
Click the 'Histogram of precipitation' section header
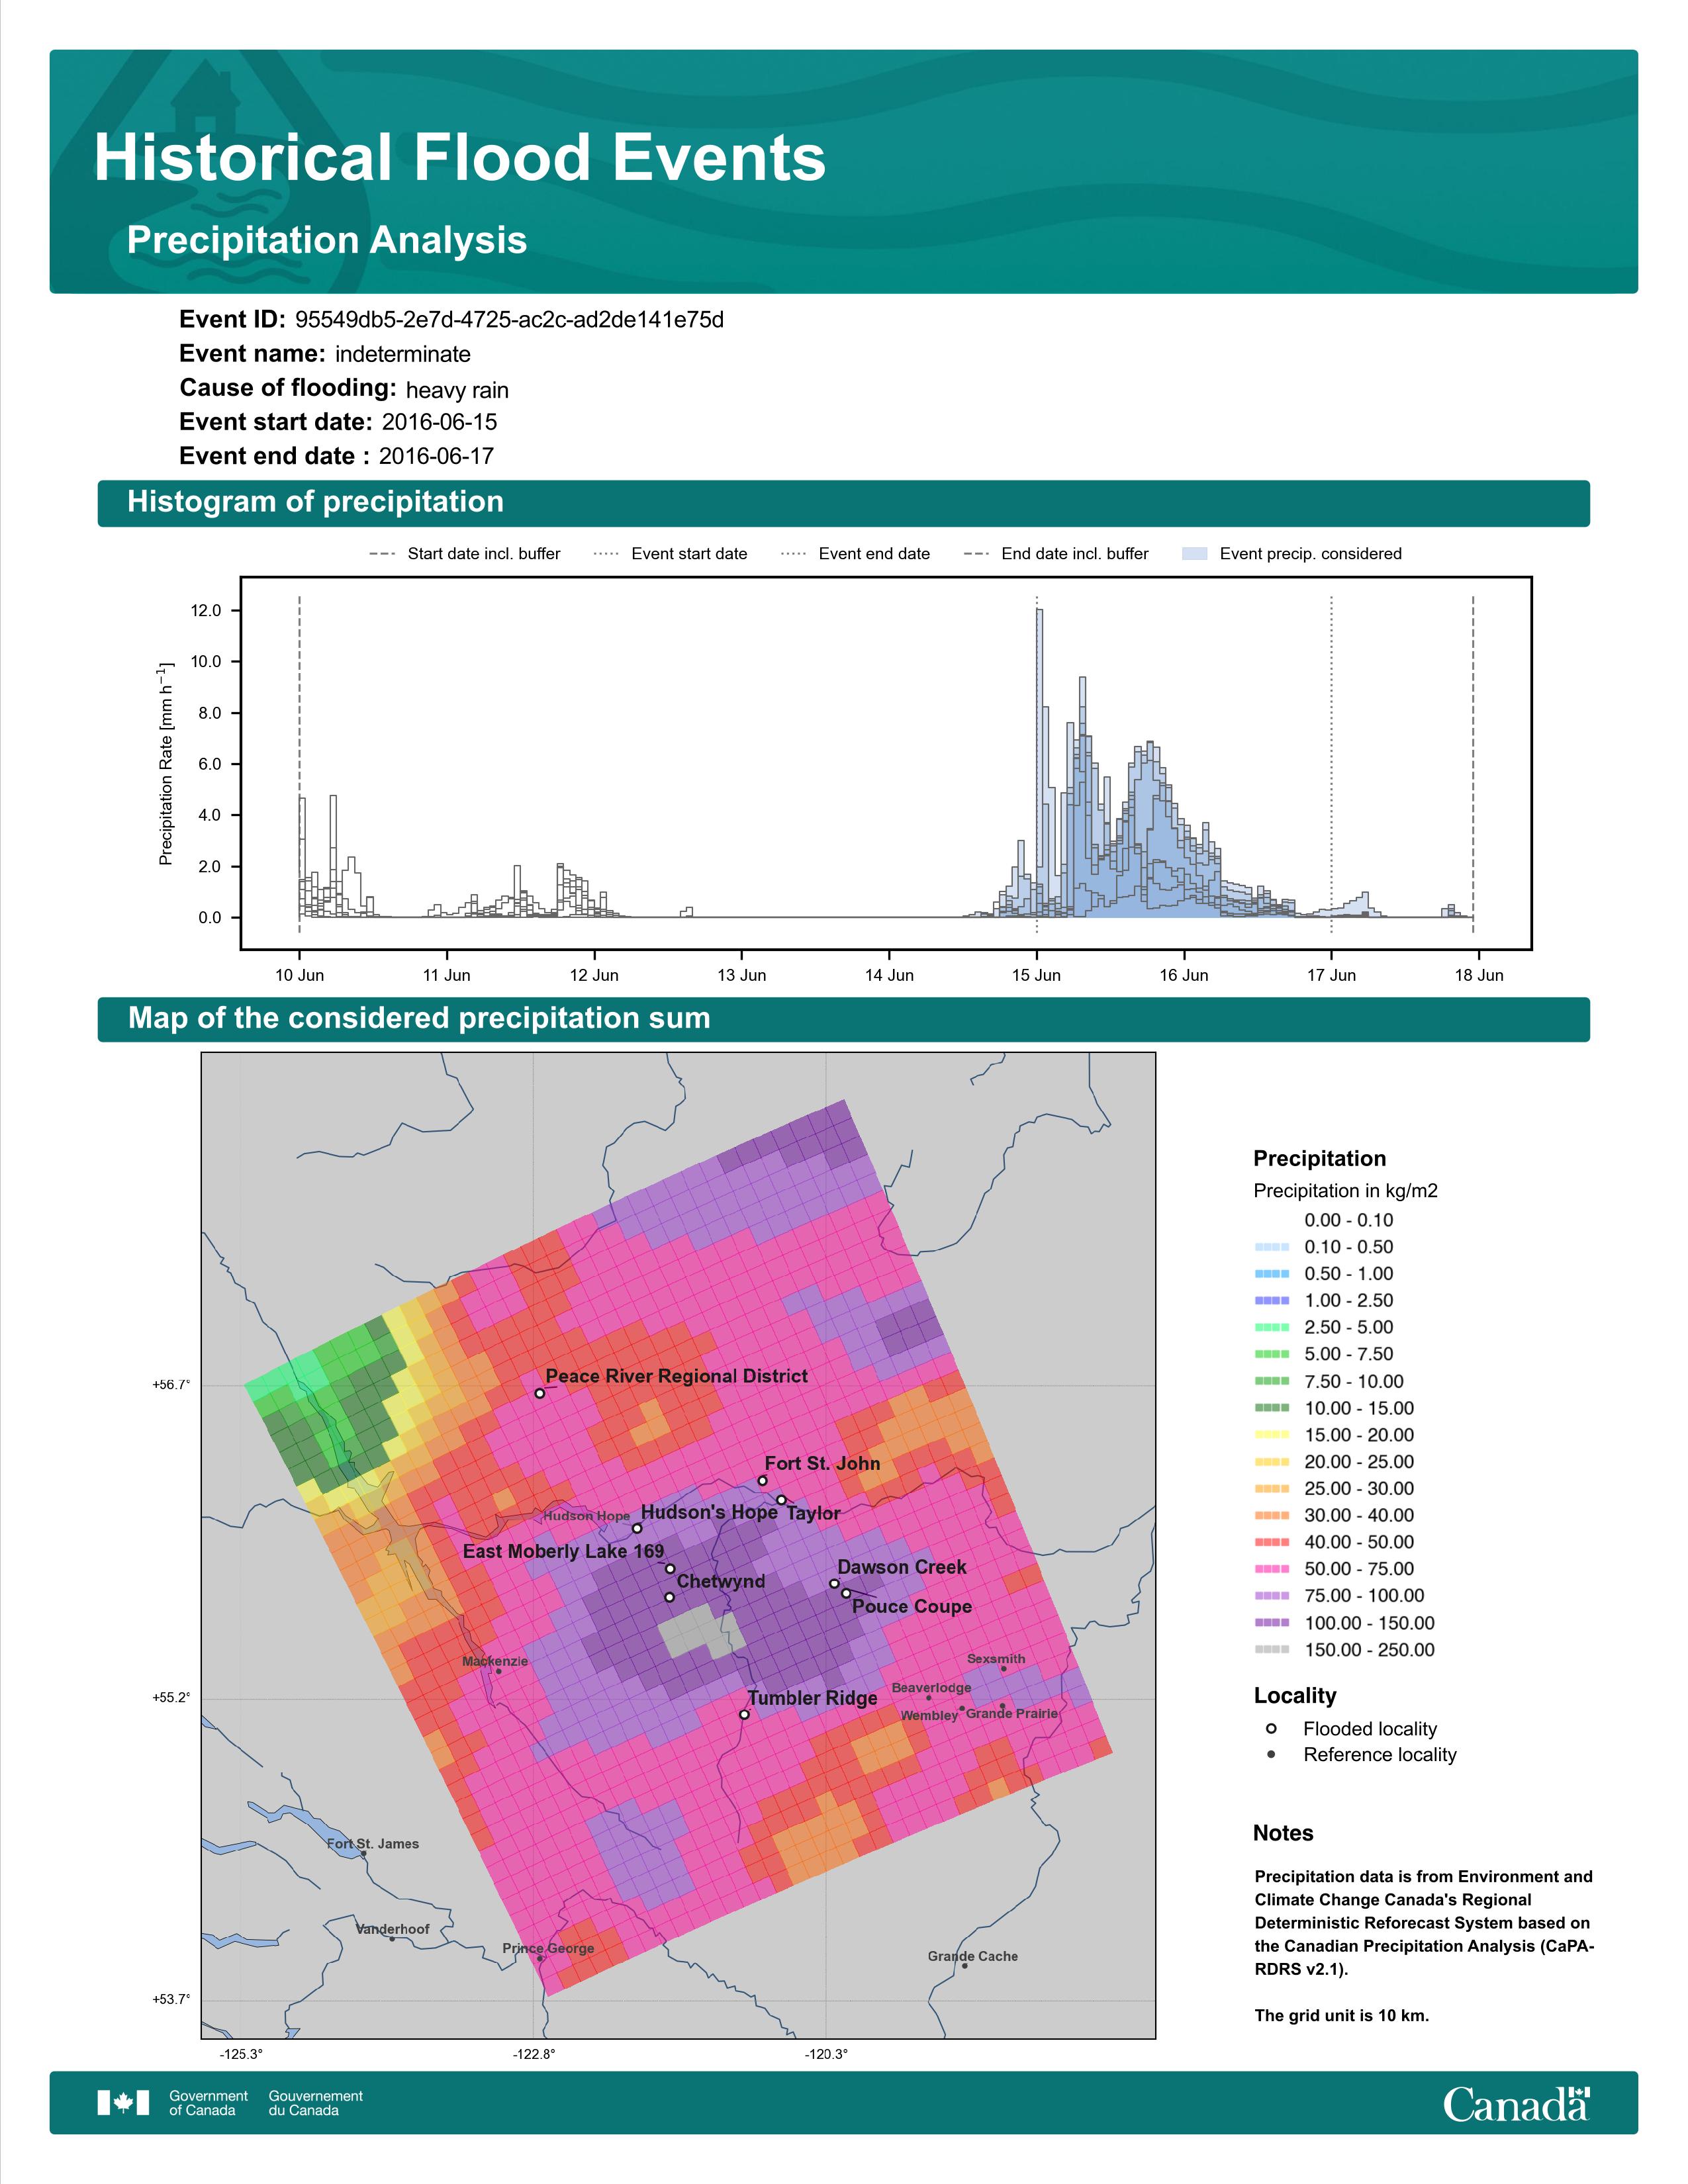[315, 501]
